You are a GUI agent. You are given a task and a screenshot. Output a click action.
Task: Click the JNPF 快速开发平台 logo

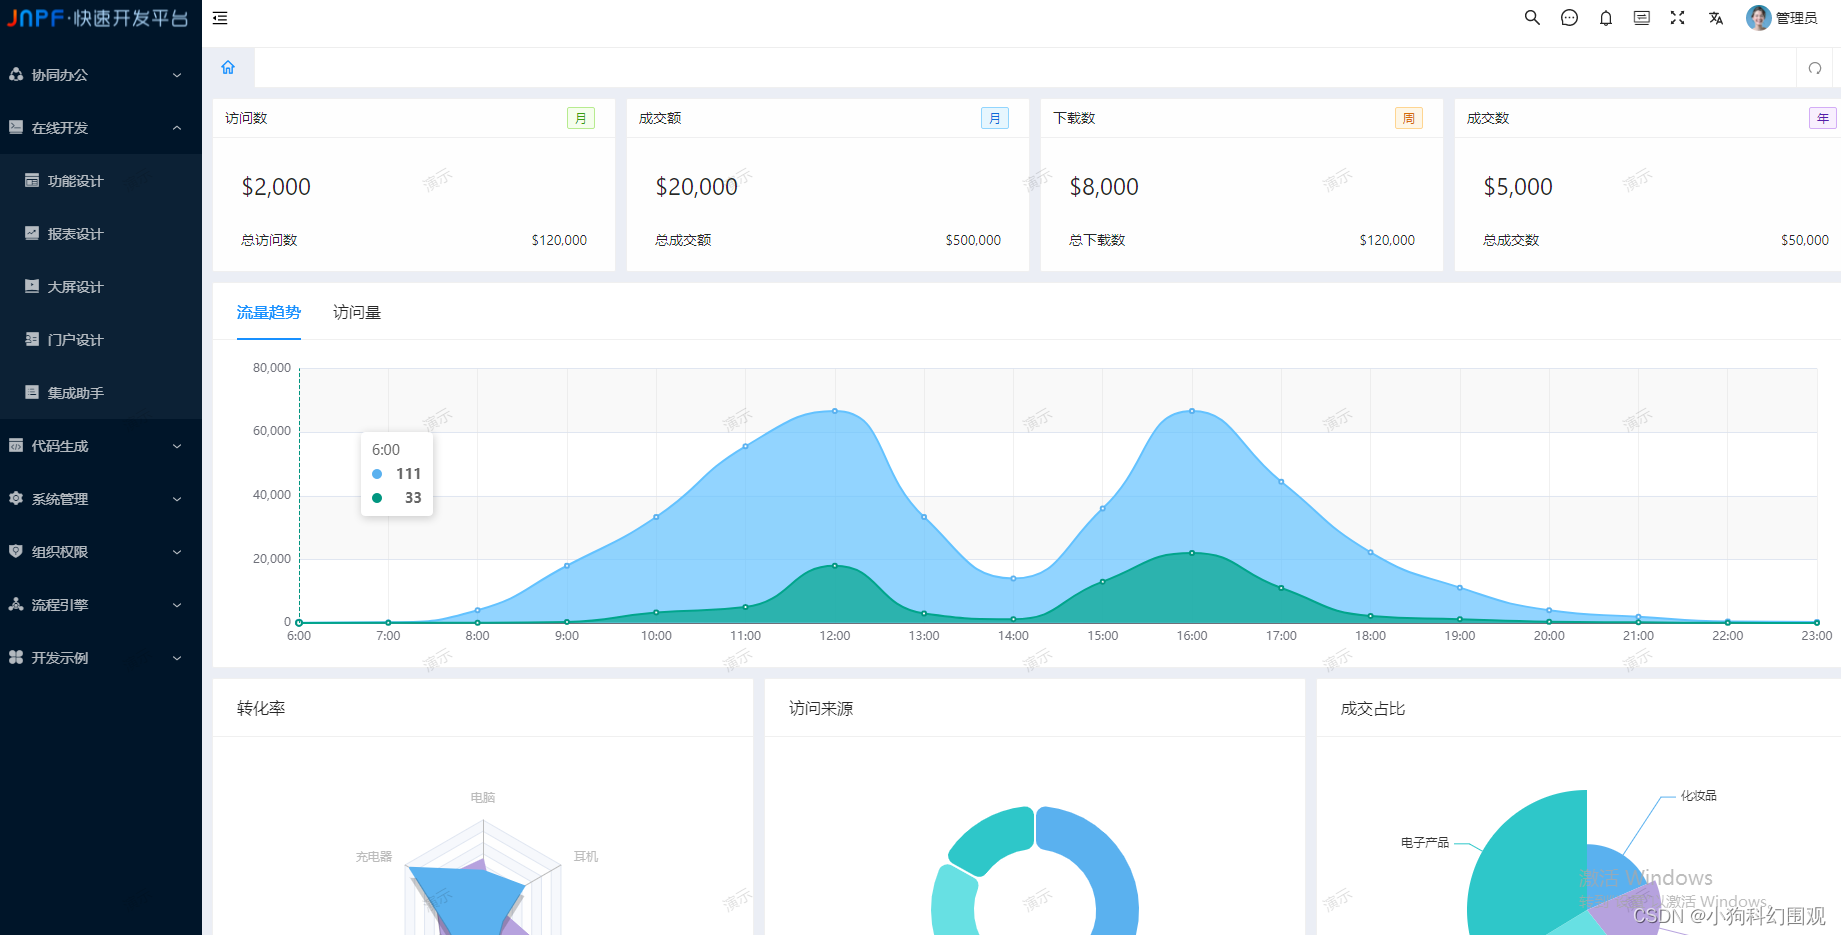click(x=98, y=18)
